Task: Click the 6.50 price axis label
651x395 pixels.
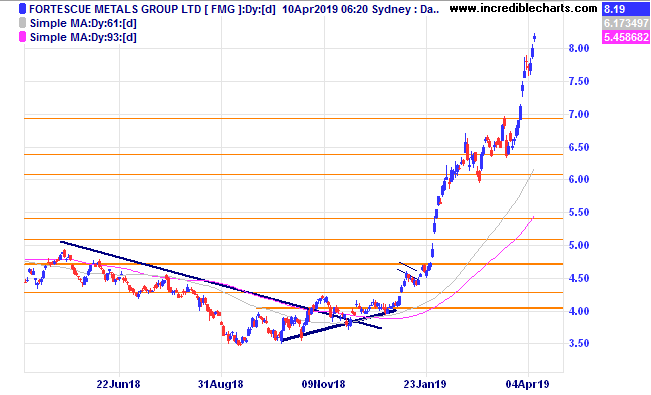Action: coord(579,147)
